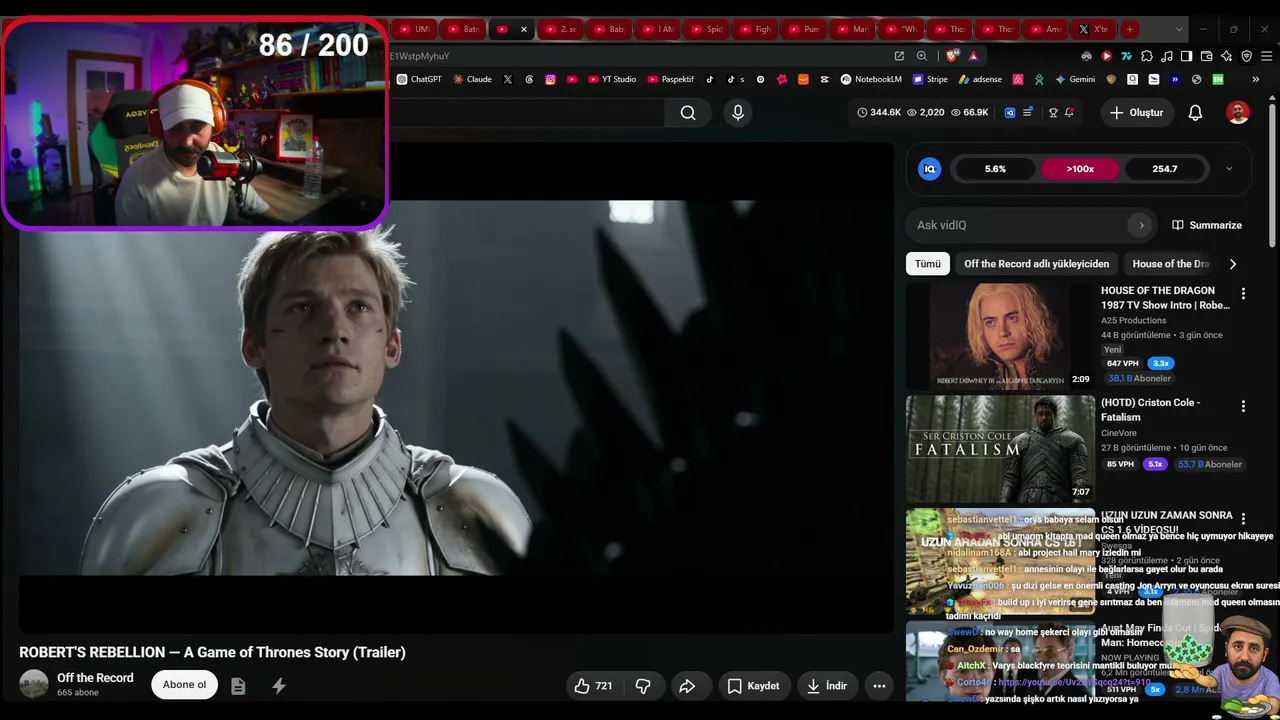Open the Off the Record channel avatar

pos(34,684)
